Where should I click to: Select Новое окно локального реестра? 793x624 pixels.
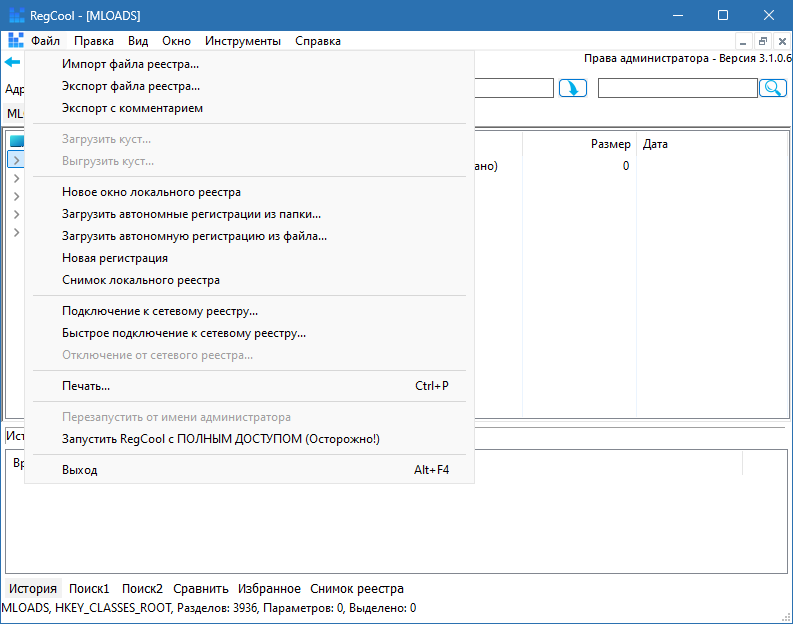coord(249,192)
